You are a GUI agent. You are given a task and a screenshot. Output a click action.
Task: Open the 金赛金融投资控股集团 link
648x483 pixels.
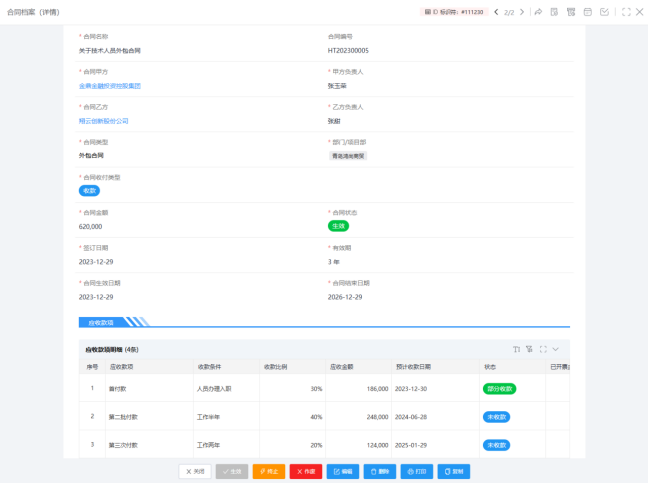110,86
